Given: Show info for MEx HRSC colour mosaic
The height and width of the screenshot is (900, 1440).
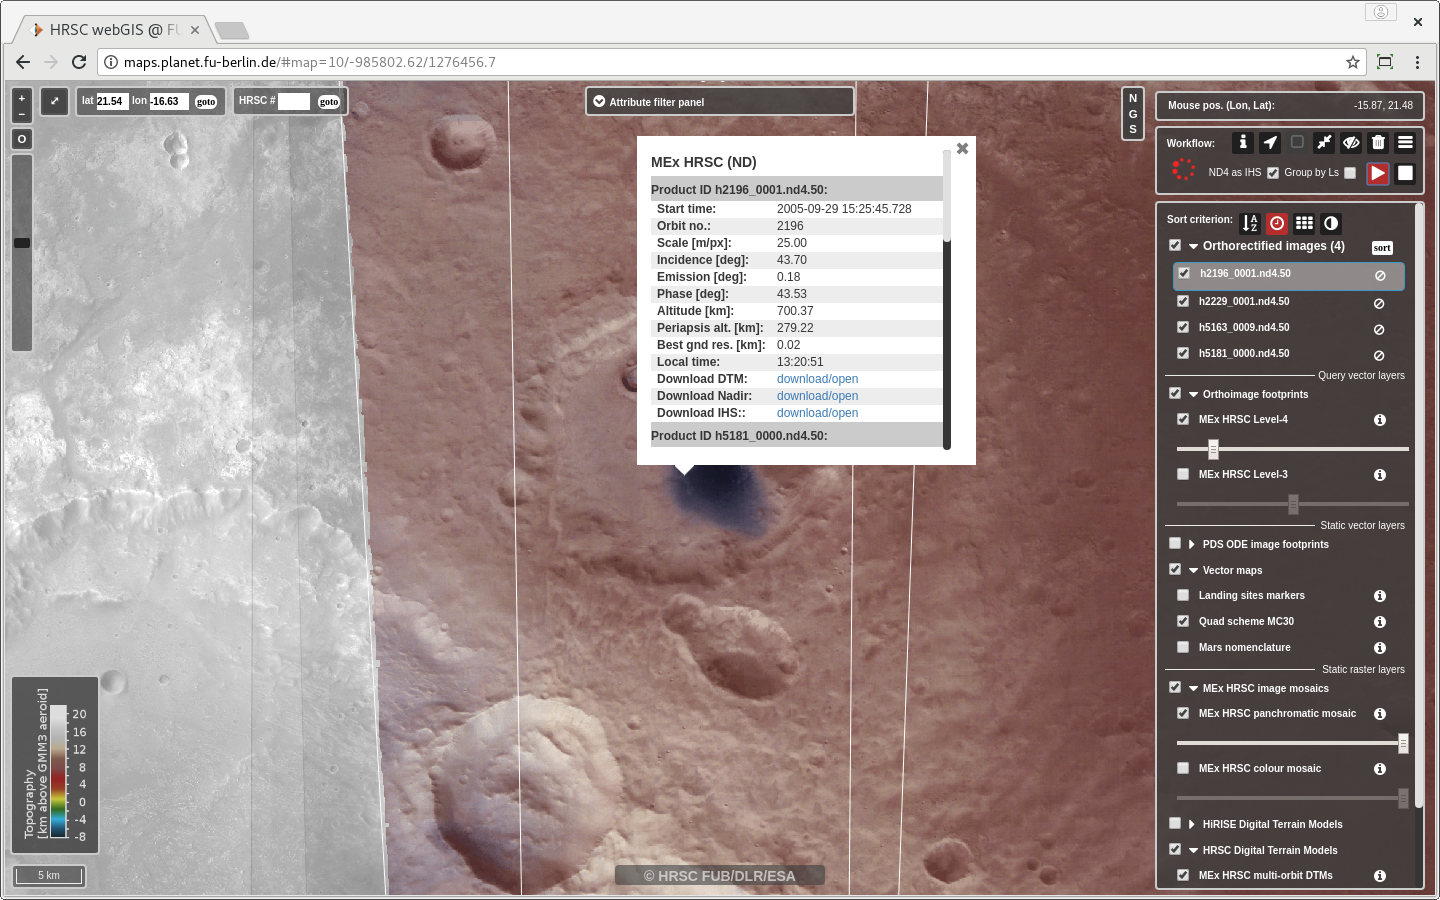Looking at the screenshot, I should pyautogui.click(x=1380, y=769).
